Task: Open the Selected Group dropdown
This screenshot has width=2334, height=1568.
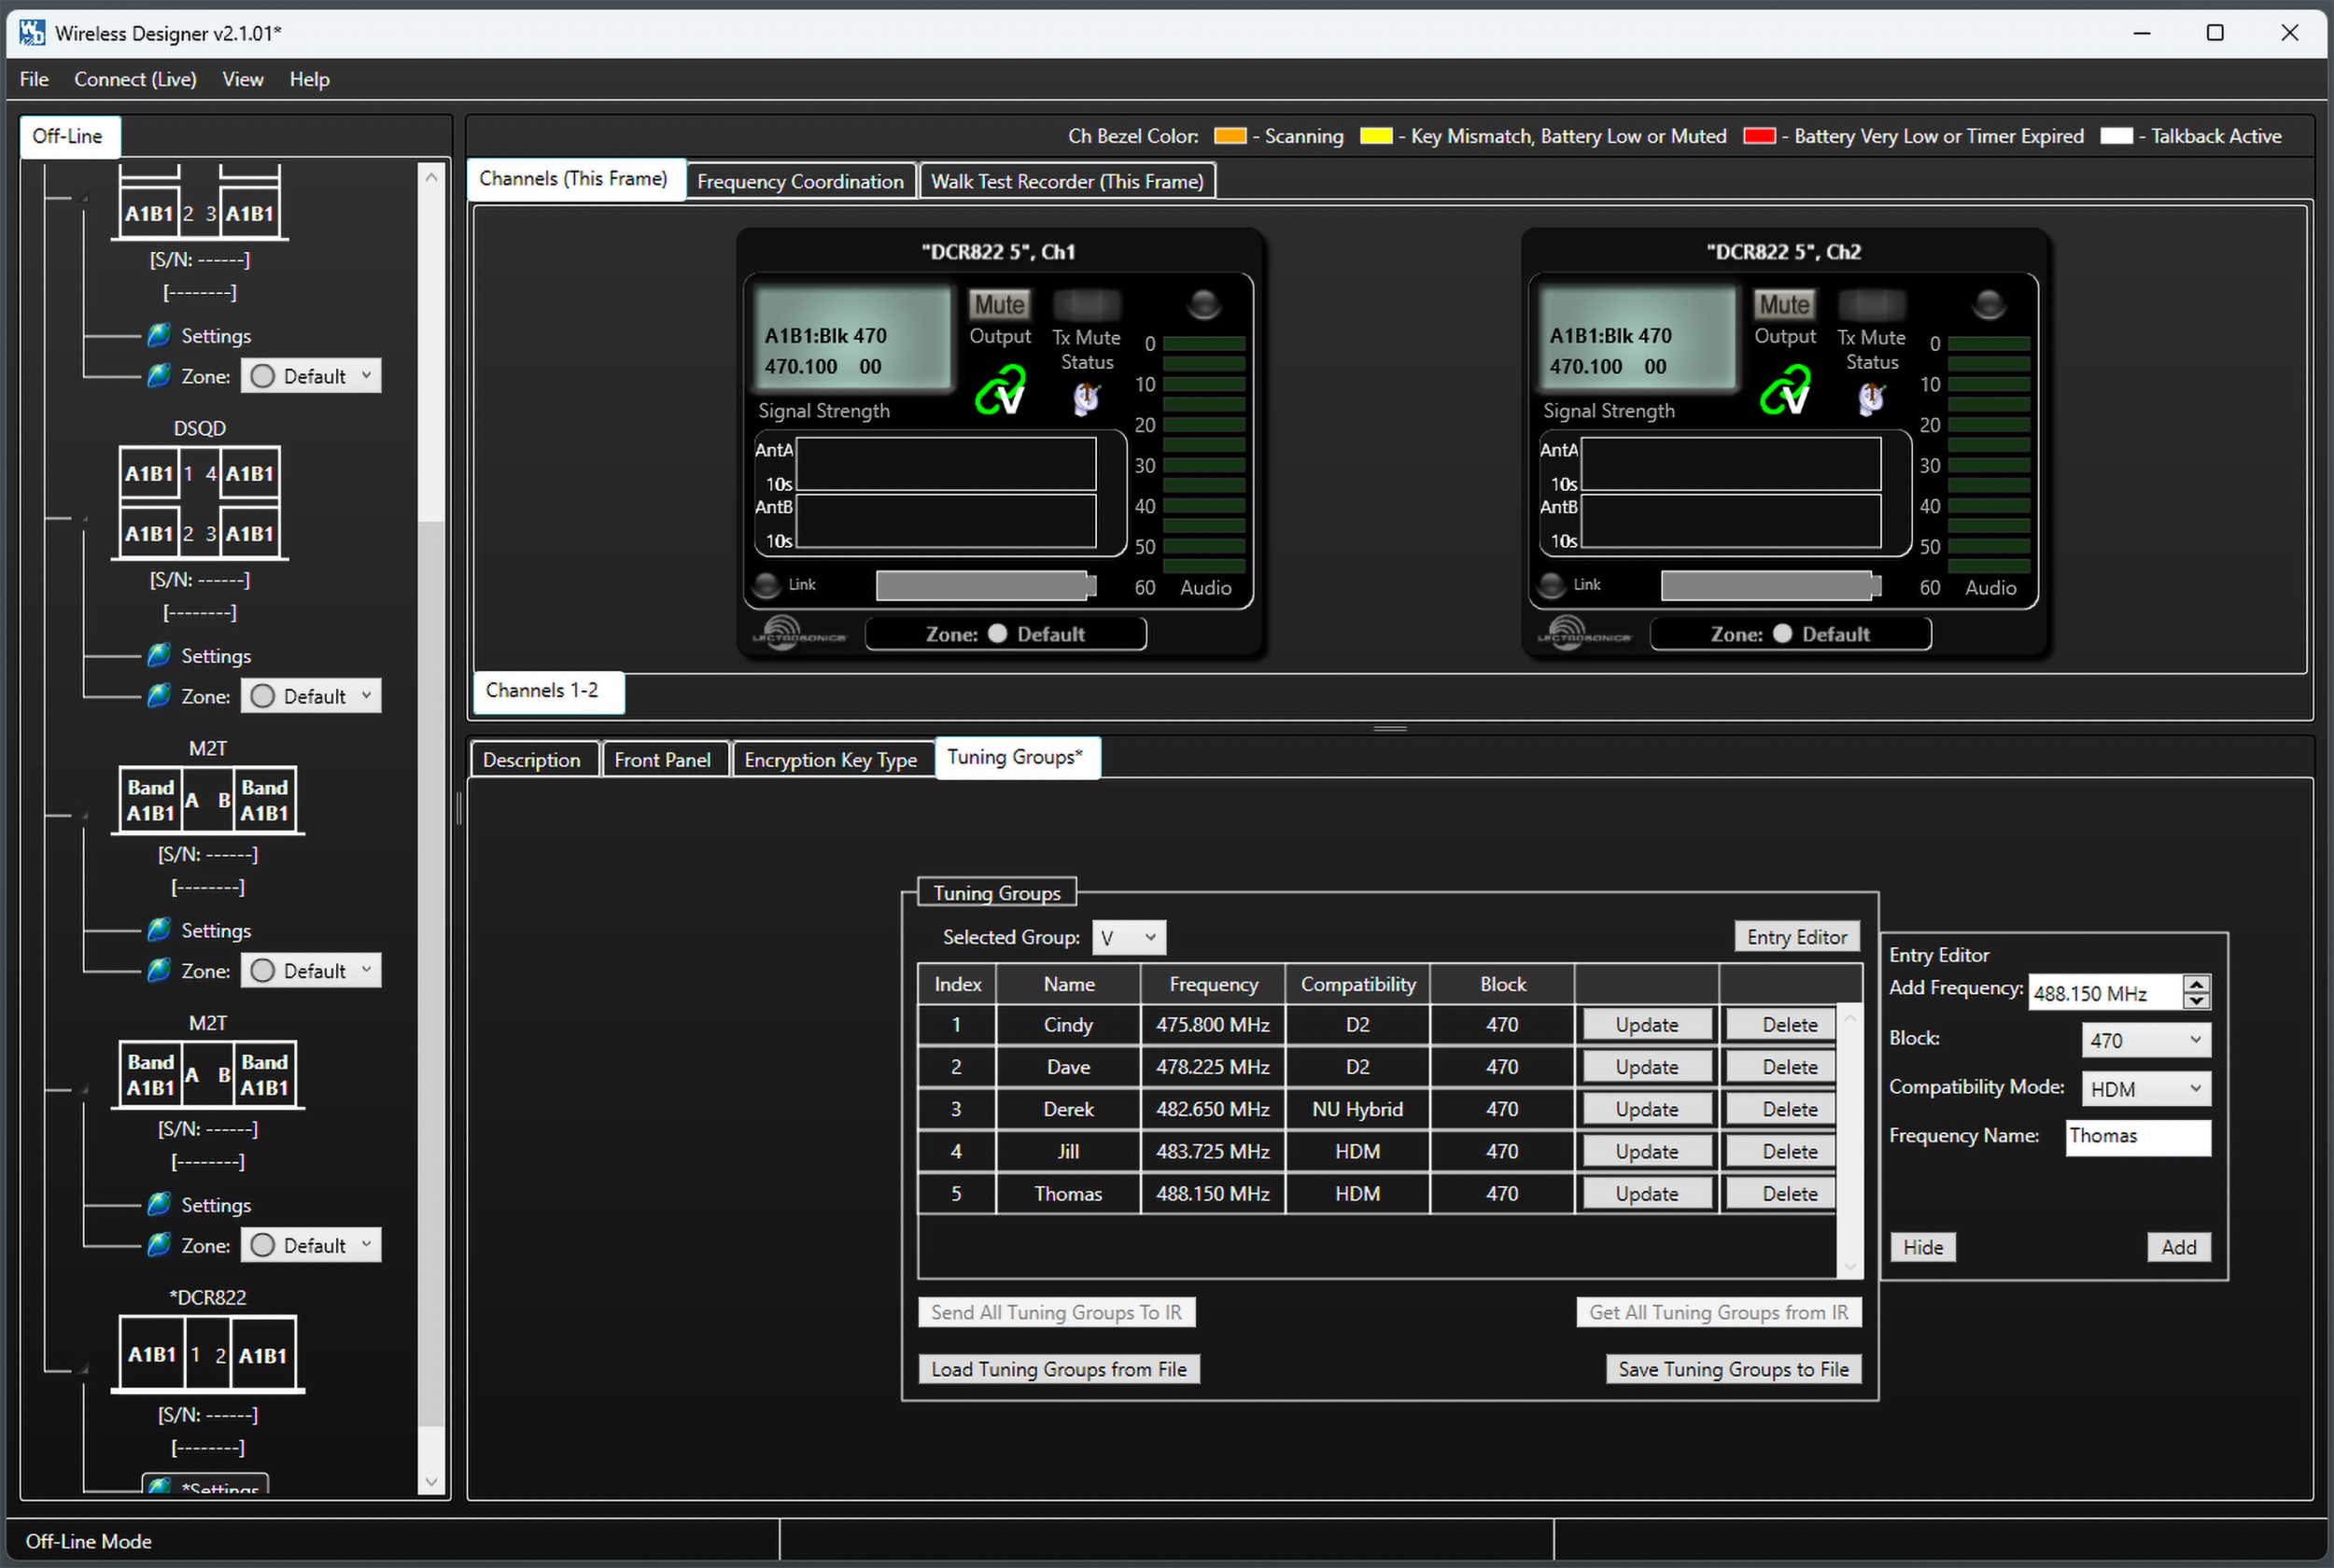Action: (1128, 938)
